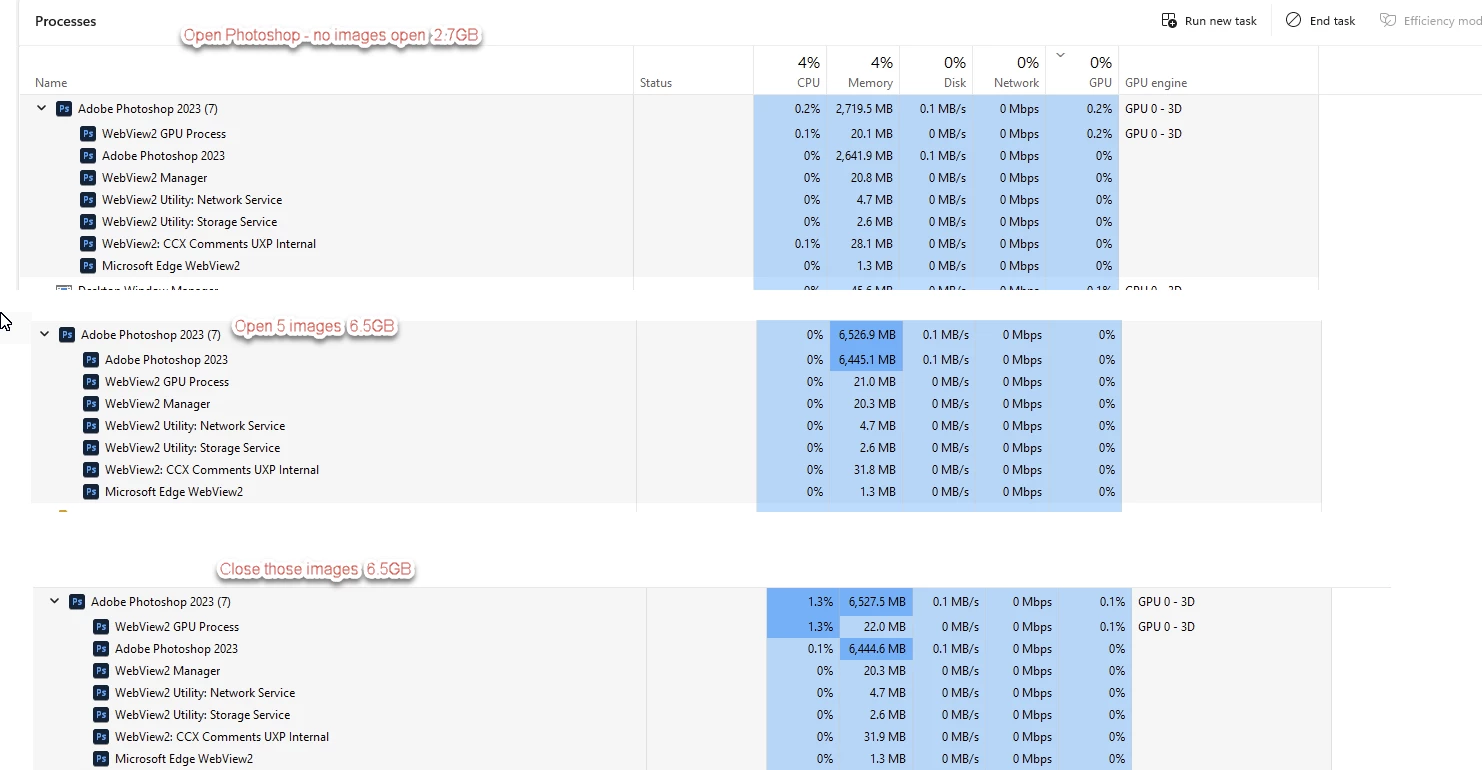Select the 0.2% CPU cell in 2,719.5 MB row
Viewport: 1482px width, 770px height.
790,109
